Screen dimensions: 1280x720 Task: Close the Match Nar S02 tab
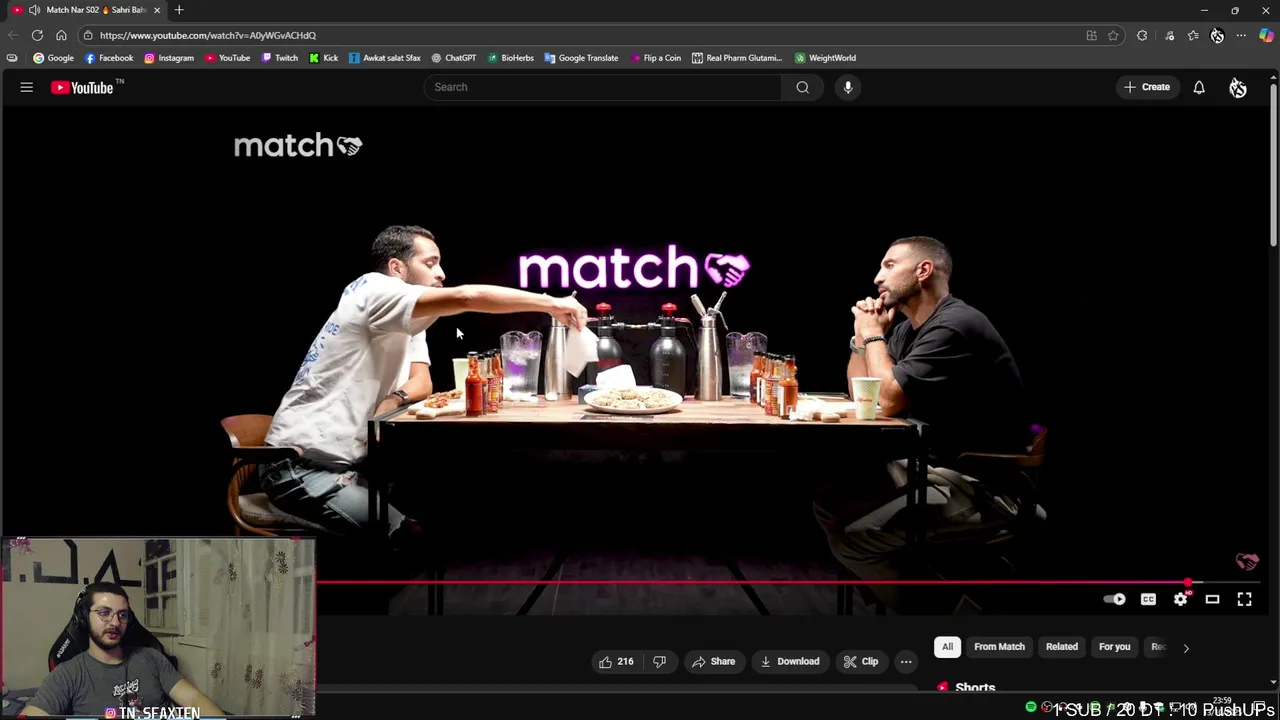pyautogui.click(x=157, y=10)
